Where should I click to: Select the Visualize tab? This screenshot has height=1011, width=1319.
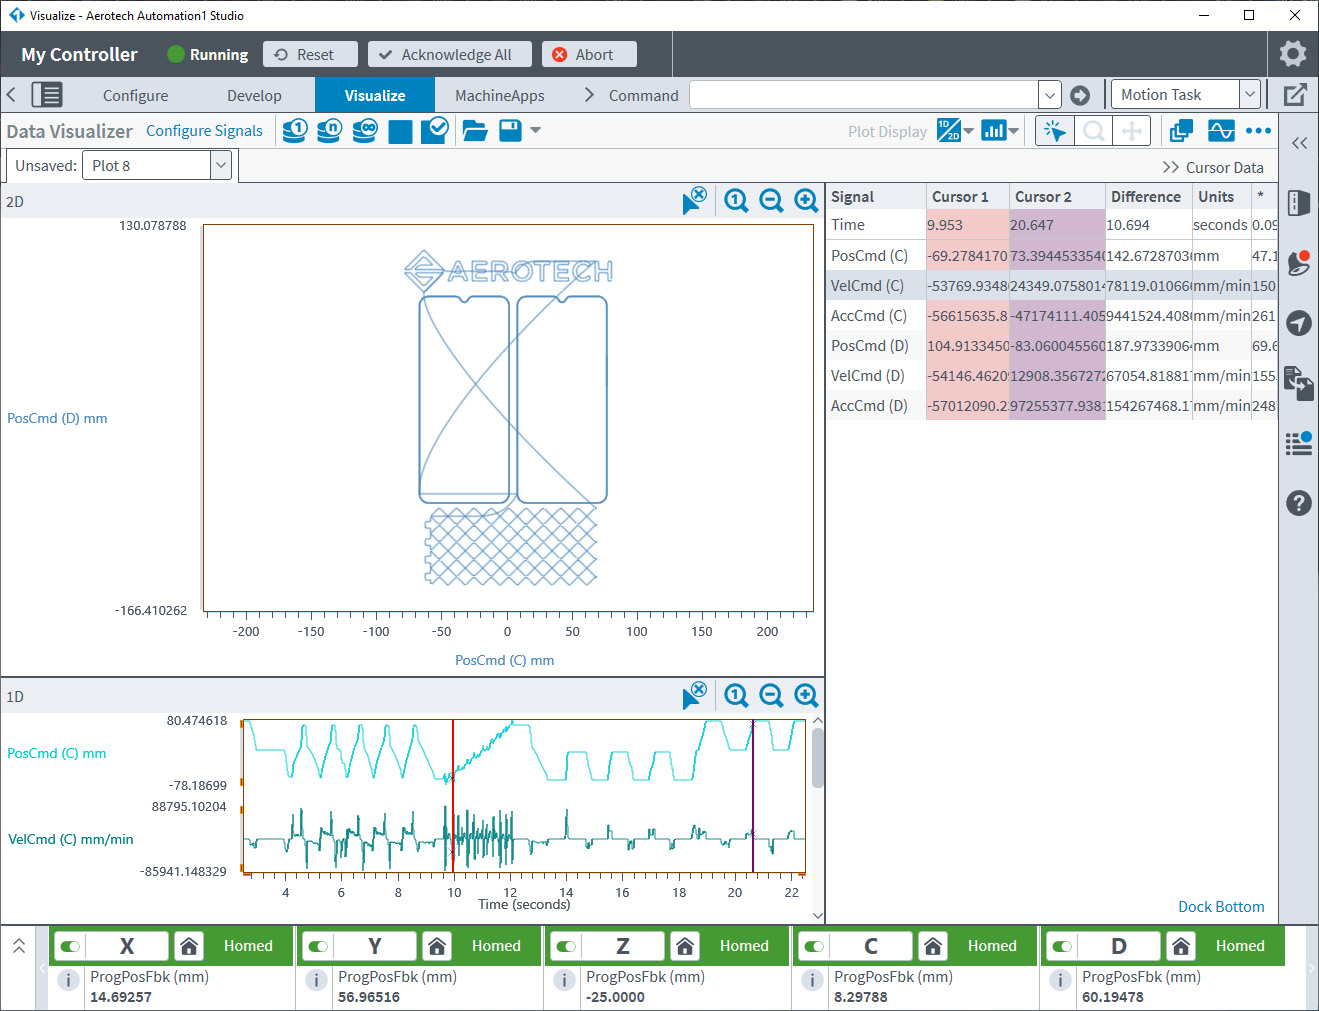tap(375, 96)
